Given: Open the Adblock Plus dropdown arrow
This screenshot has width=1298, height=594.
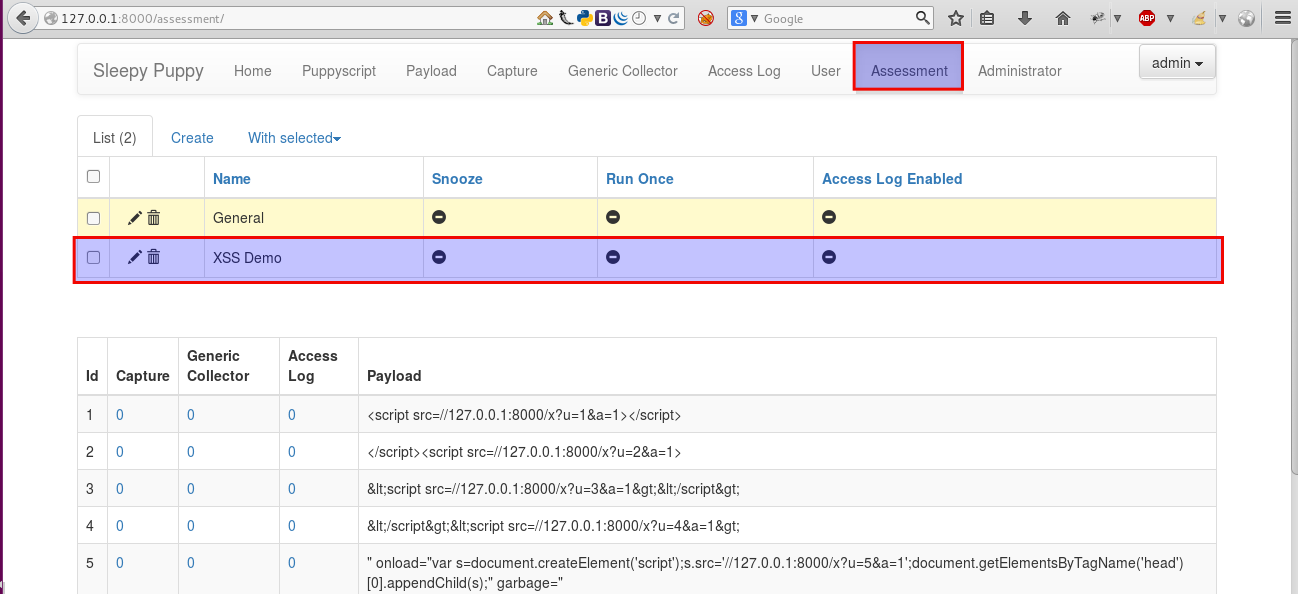Looking at the screenshot, I should tap(1169, 18).
